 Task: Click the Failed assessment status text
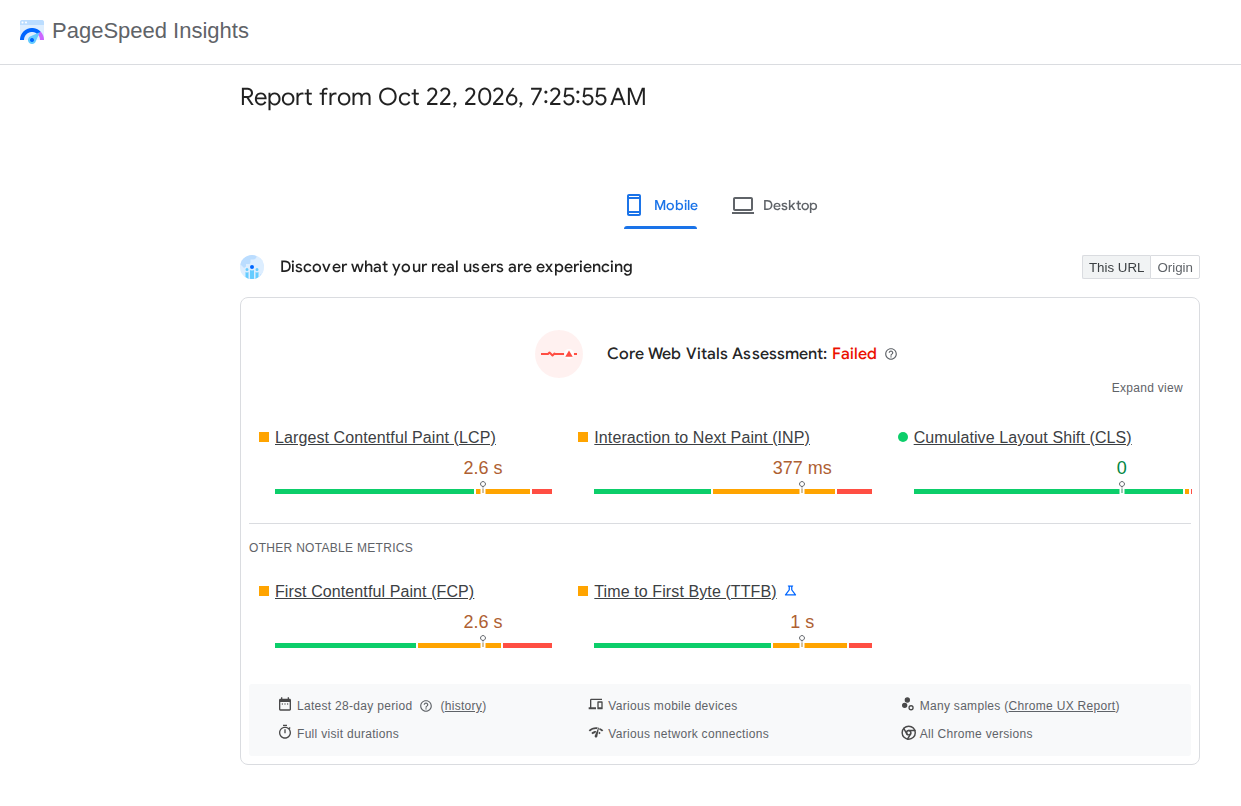(854, 354)
